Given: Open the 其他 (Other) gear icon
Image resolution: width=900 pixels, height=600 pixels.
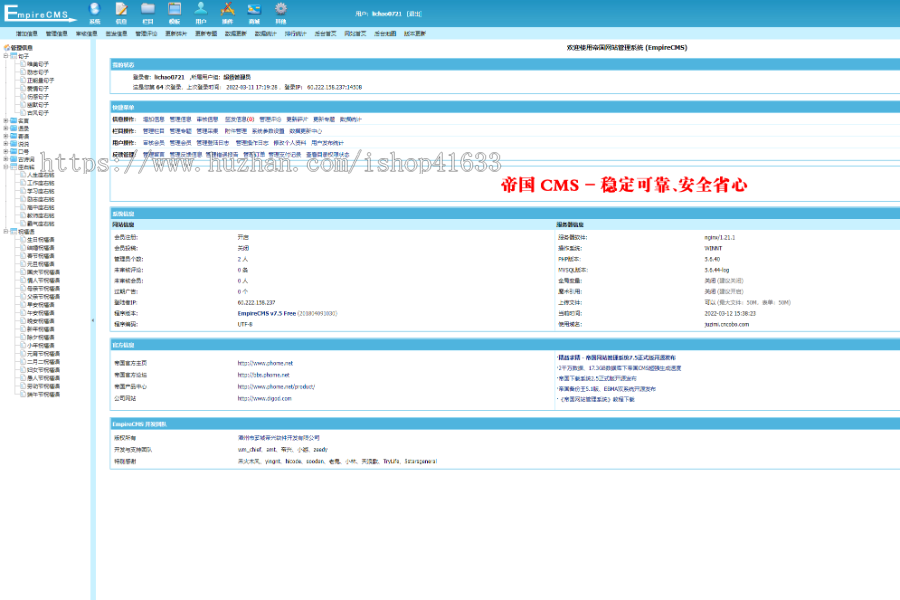Looking at the screenshot, I should 281,13.
